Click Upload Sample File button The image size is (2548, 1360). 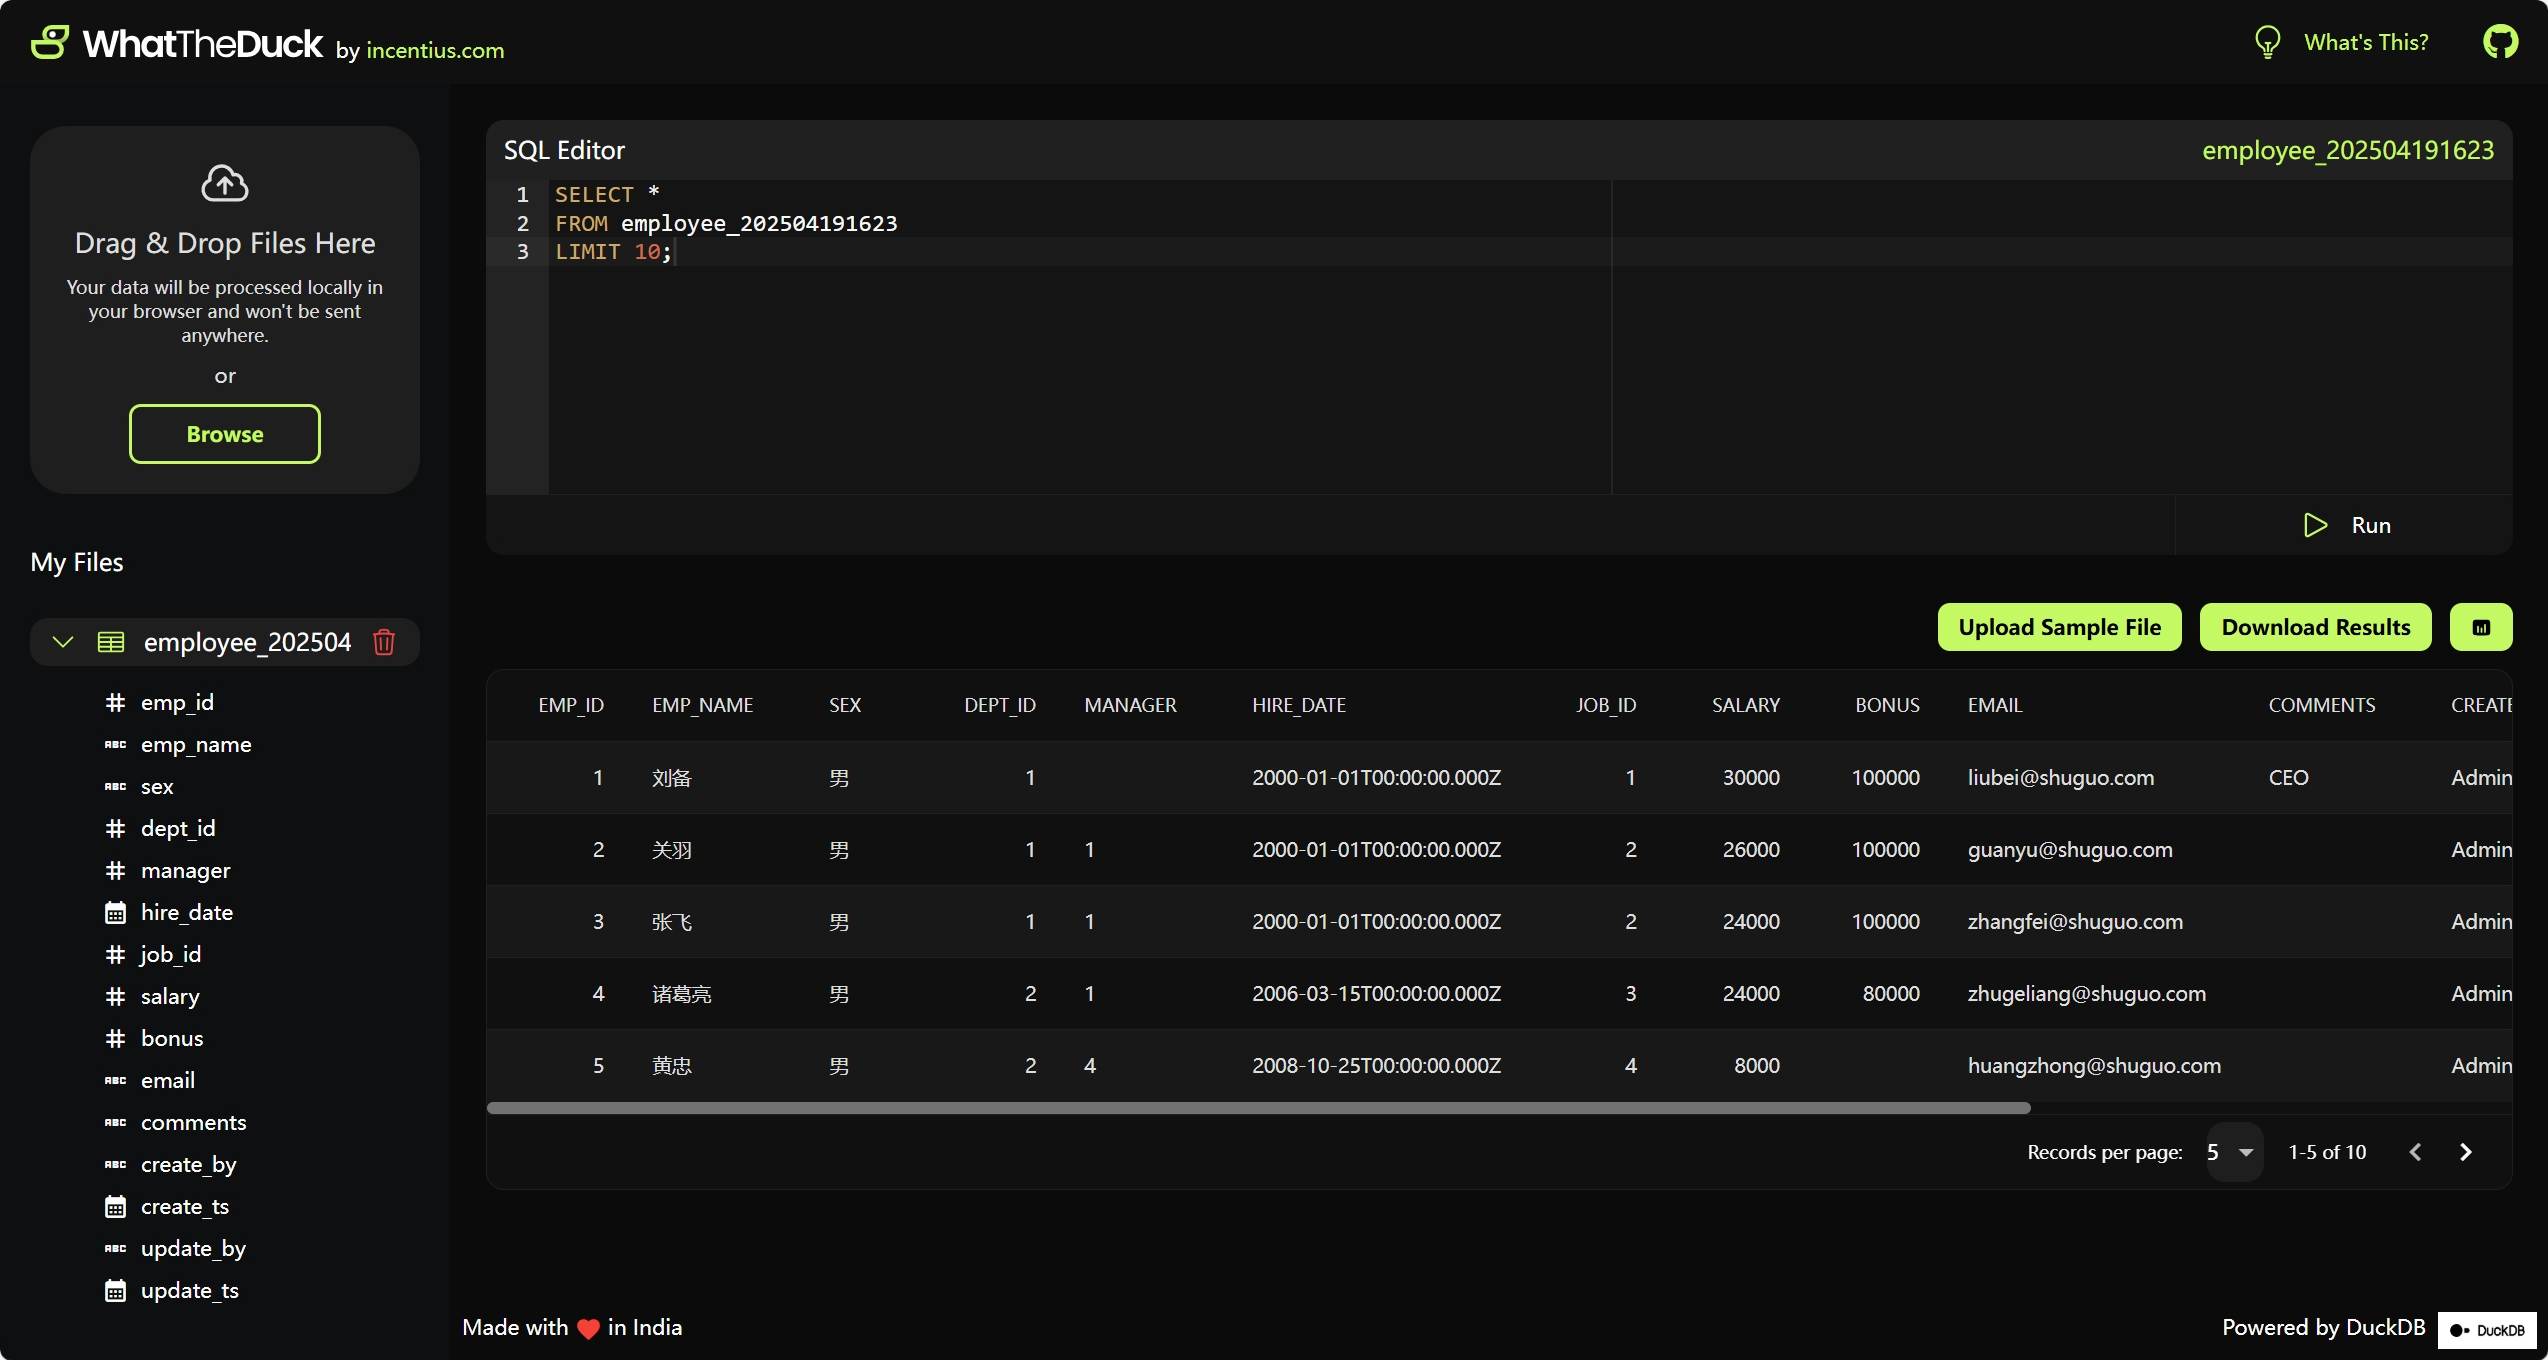point(2059,627)
